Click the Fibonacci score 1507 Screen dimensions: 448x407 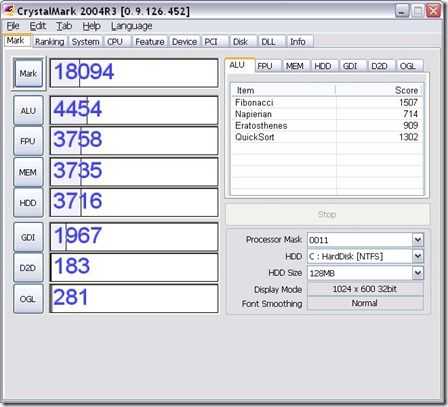click(408, 102)
